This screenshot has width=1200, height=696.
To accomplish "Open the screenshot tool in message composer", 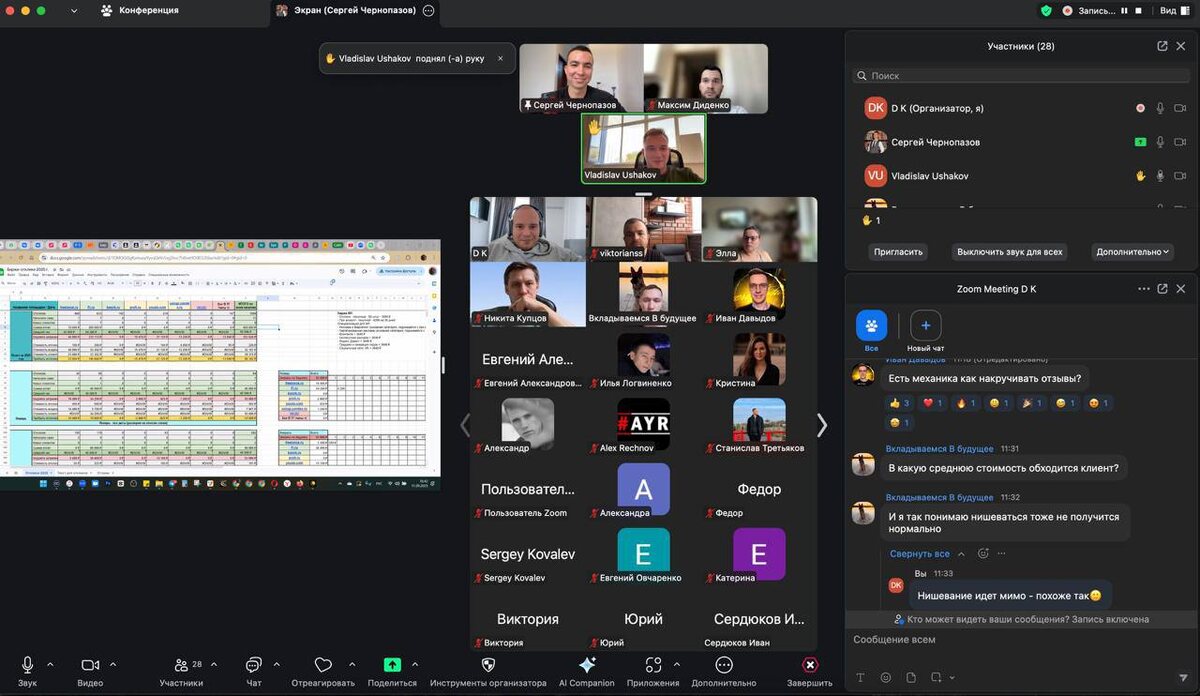I will (936, 678).
